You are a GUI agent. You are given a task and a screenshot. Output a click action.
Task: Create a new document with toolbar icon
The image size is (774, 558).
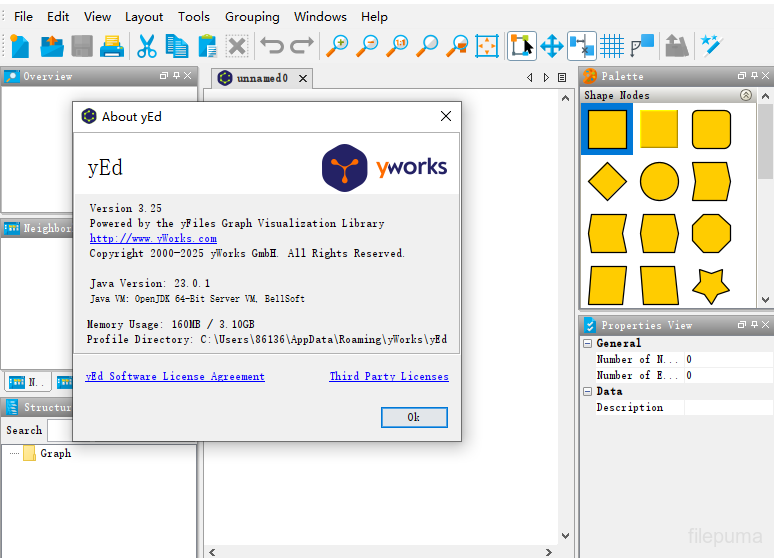pyautogui.click(x=20, y=46)
